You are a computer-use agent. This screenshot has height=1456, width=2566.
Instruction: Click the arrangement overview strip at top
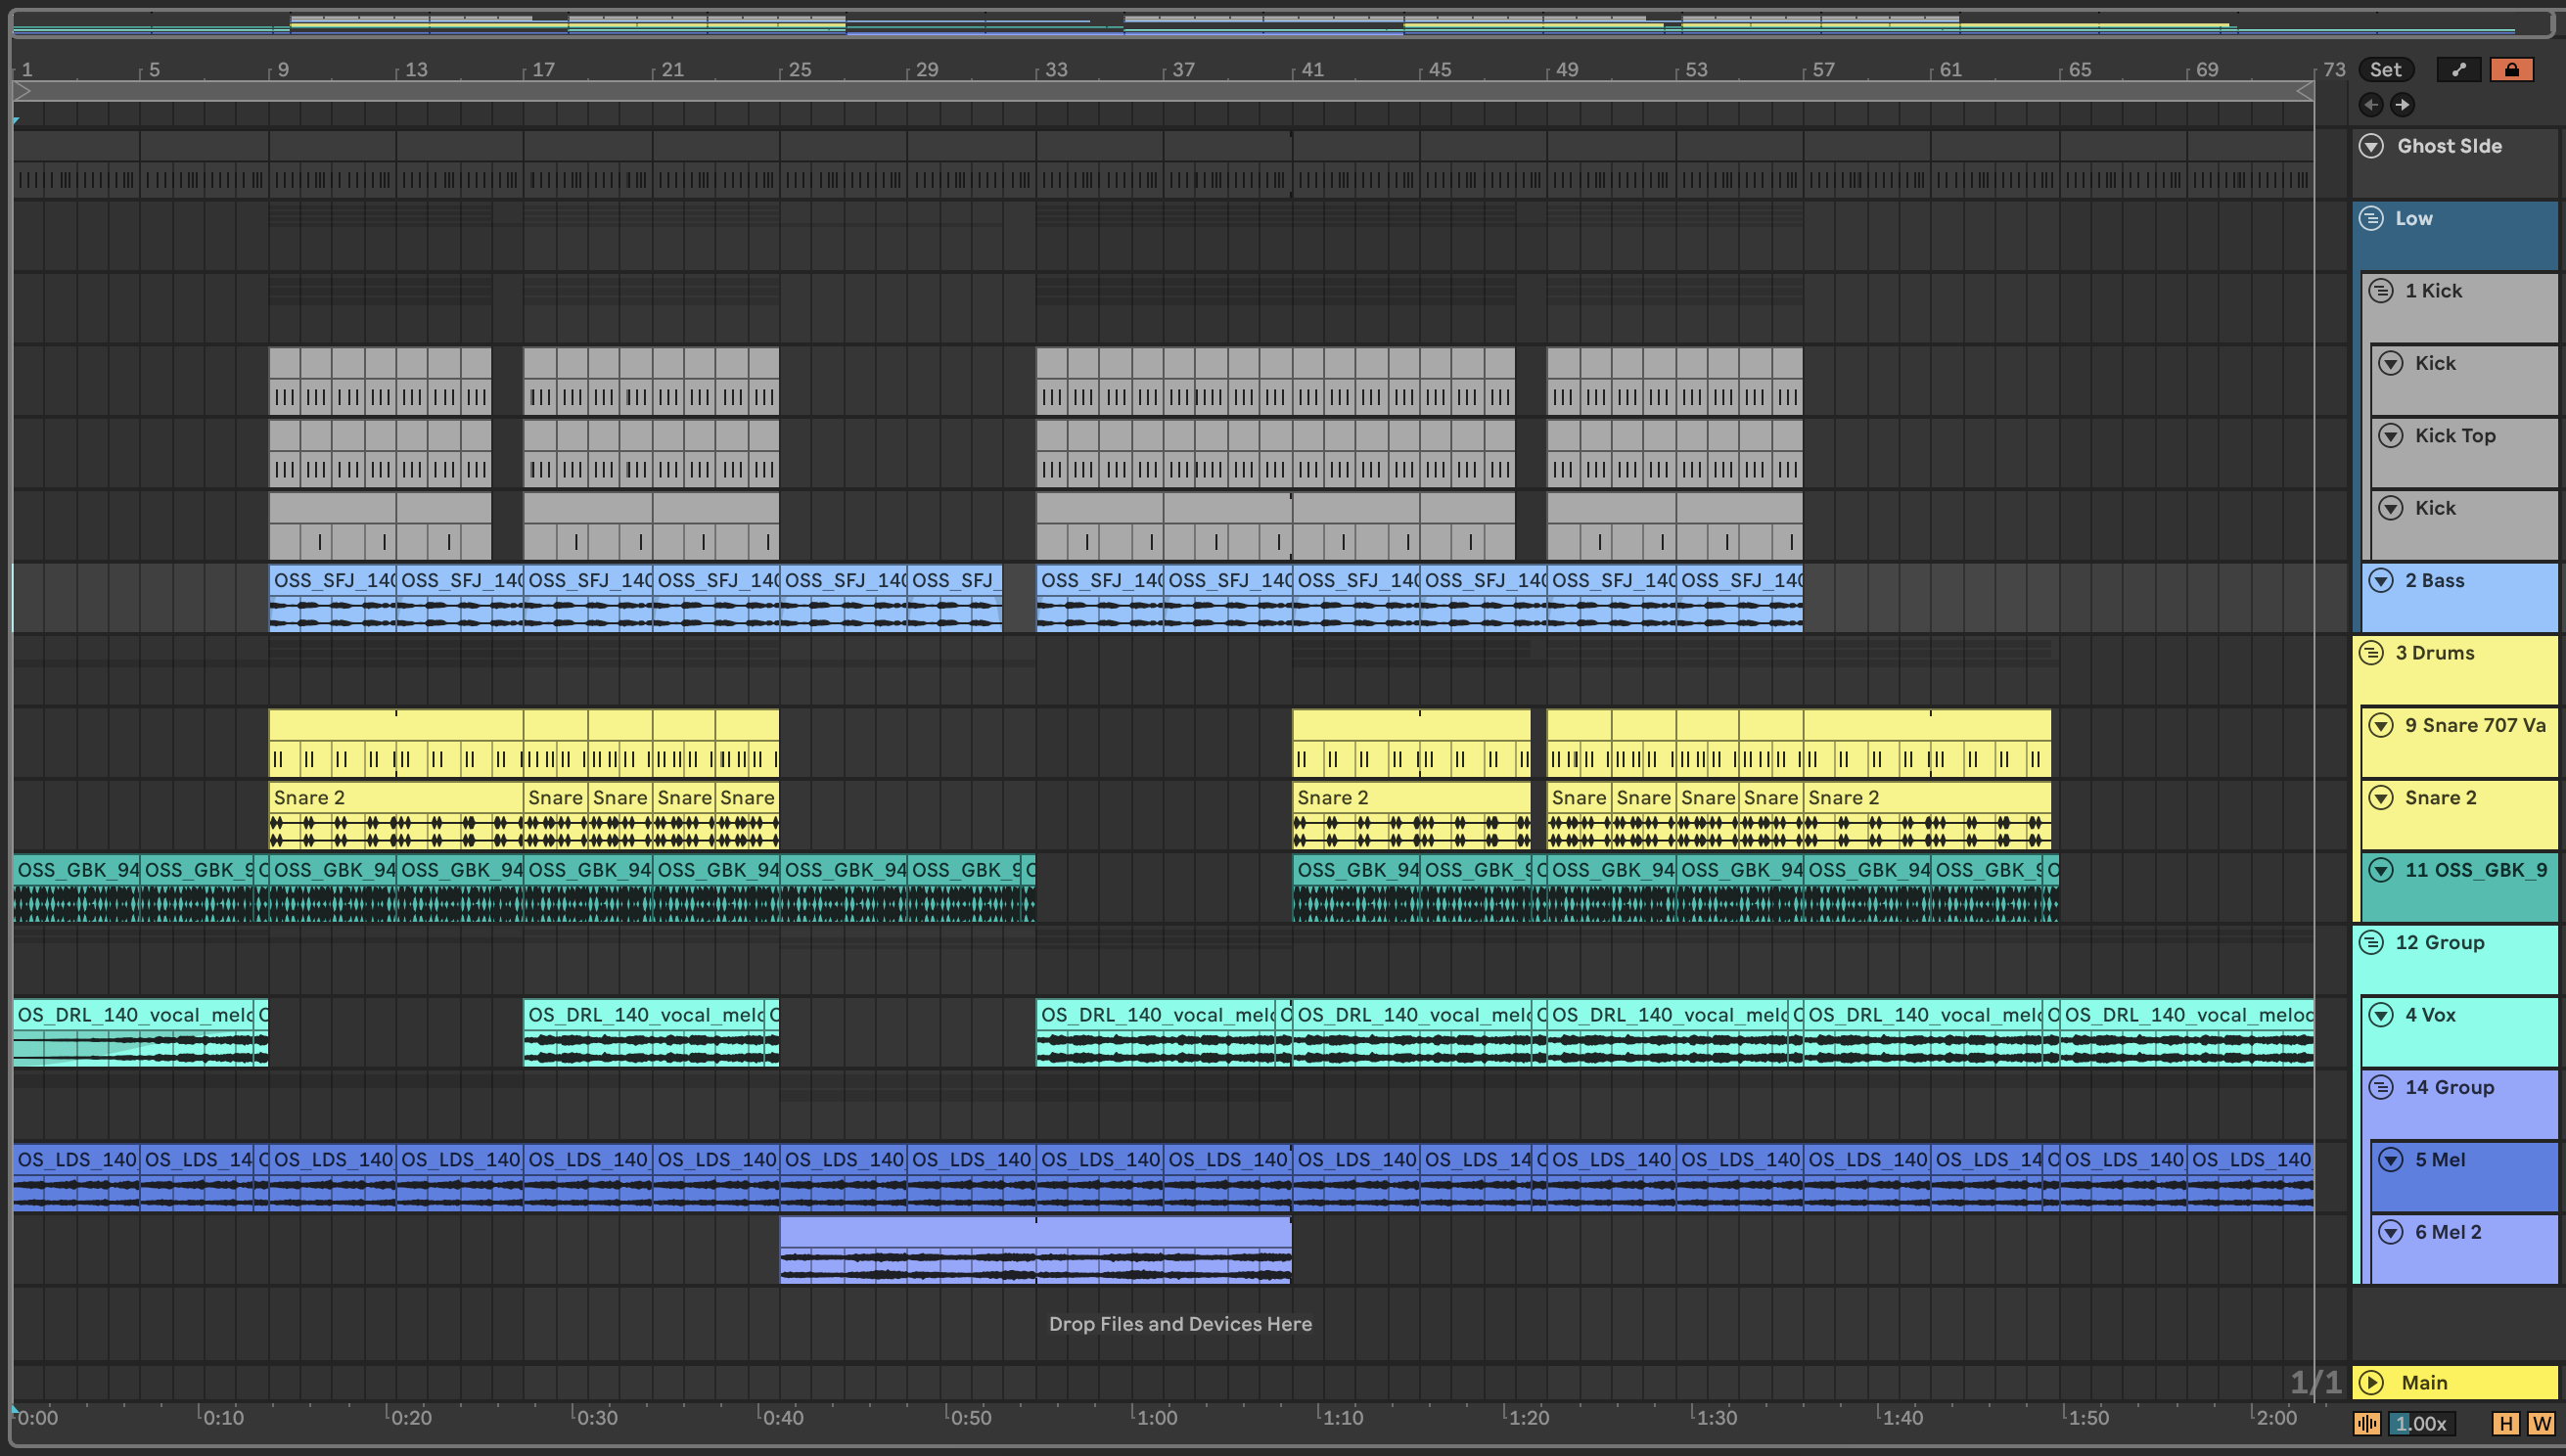(1283, 23)
